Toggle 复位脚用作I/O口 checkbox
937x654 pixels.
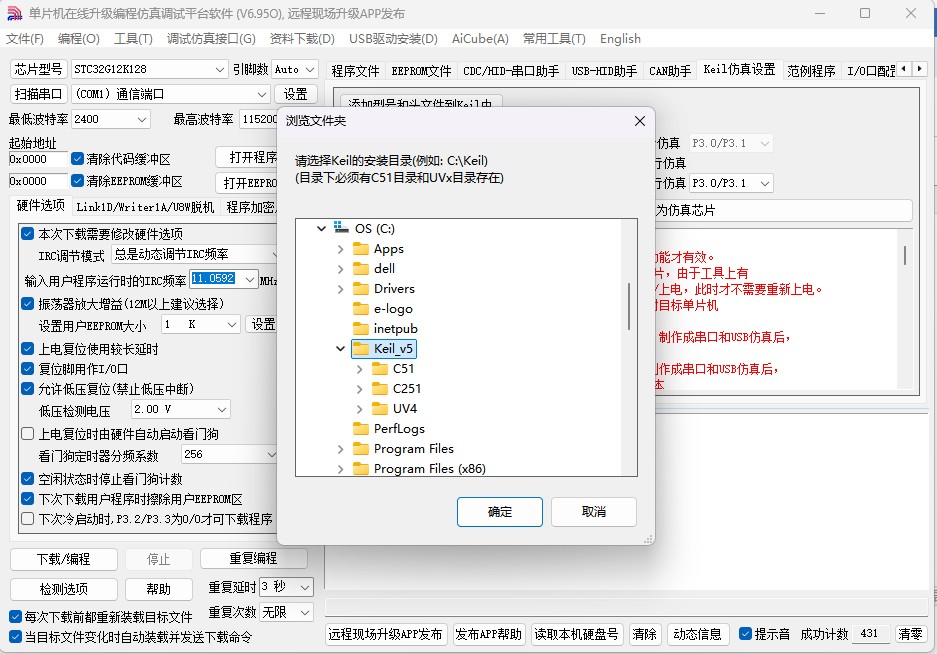pyautogui.click(x=27, y=368)
